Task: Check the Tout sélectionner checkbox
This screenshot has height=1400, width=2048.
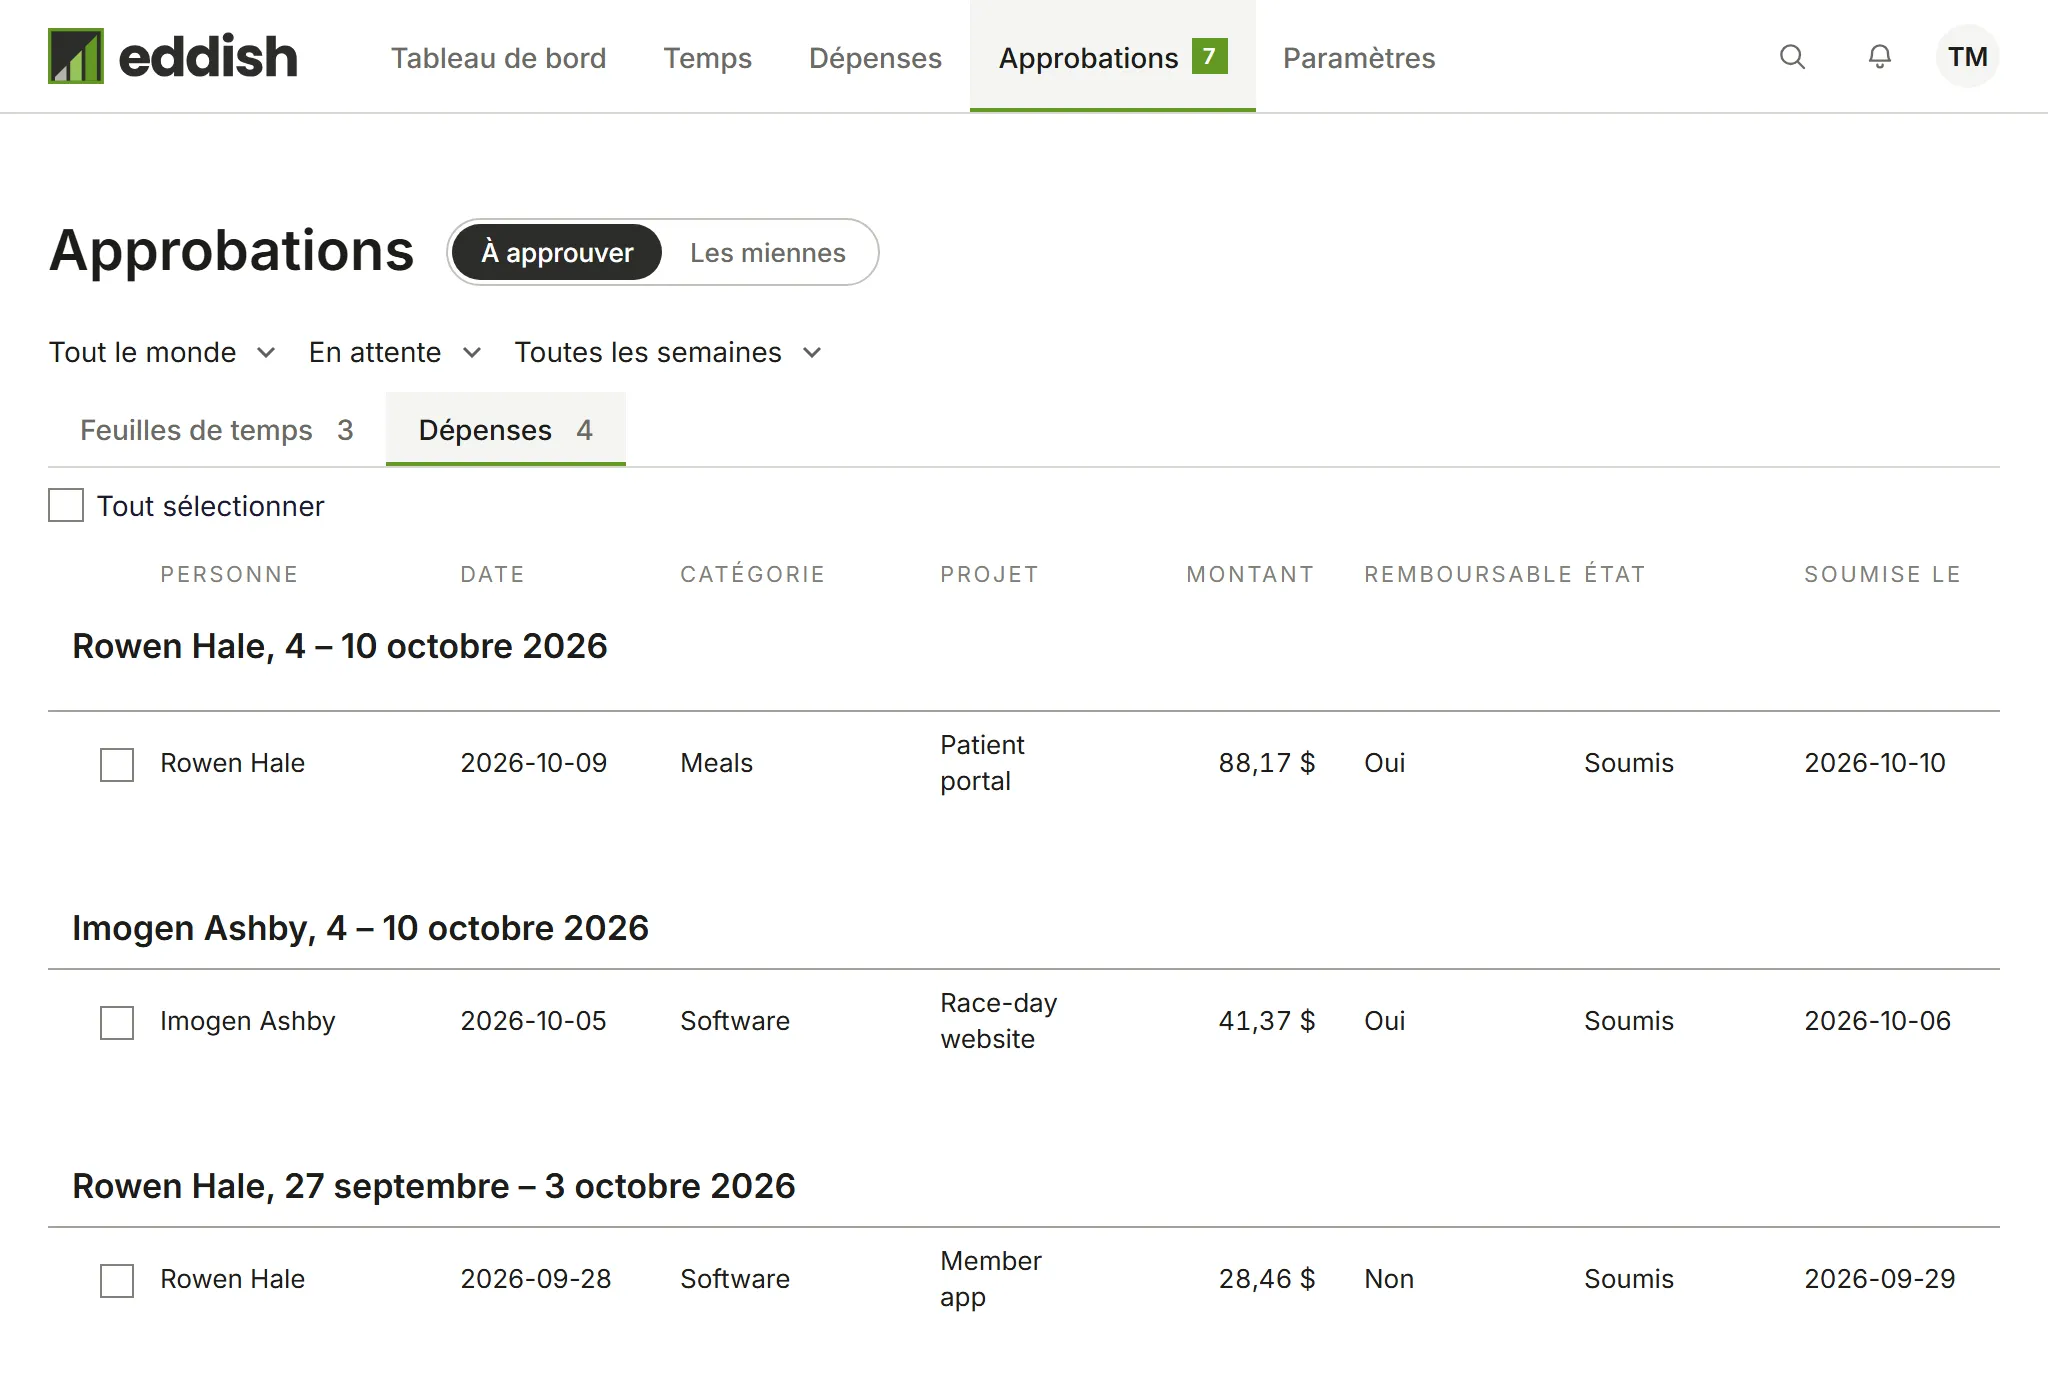Action: (66, 505)
